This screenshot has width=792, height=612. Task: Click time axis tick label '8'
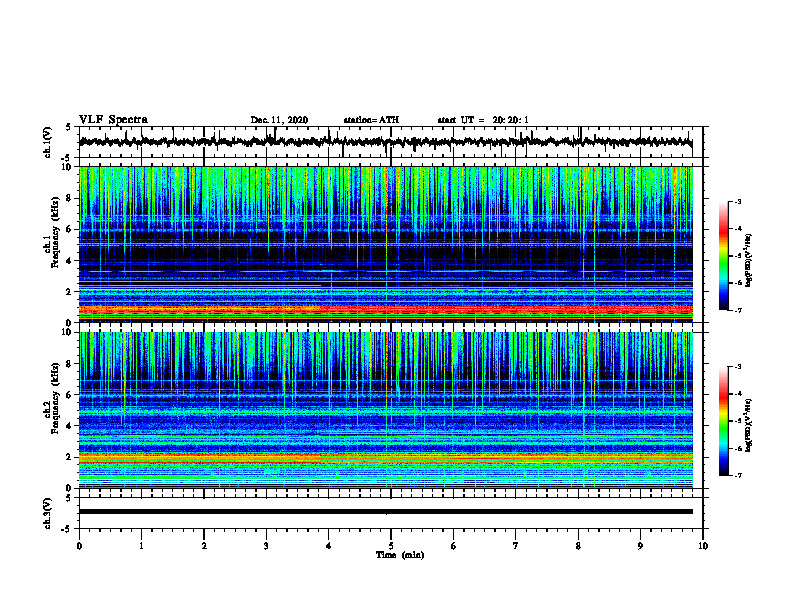click(x=578, y=546)
